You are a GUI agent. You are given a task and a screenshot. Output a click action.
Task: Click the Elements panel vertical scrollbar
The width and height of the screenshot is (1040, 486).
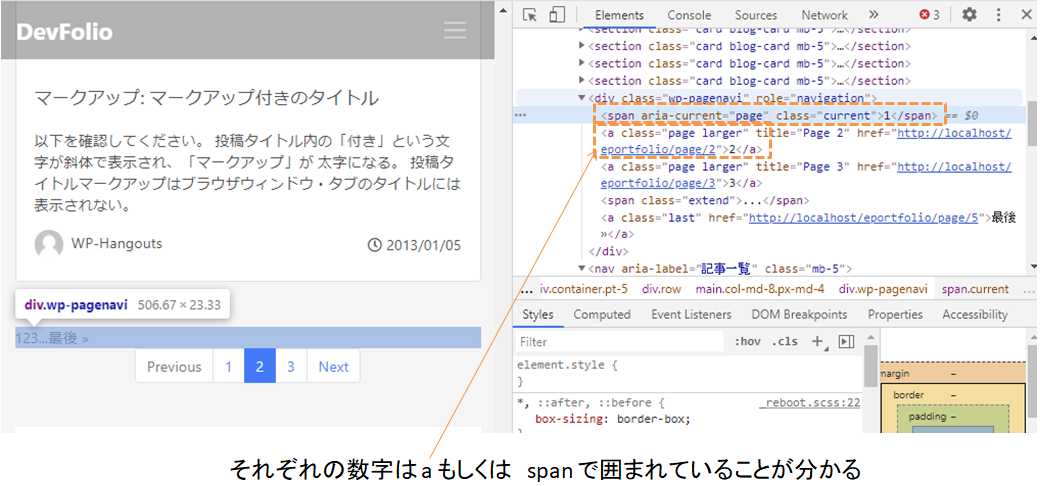tap(1032, 123)
